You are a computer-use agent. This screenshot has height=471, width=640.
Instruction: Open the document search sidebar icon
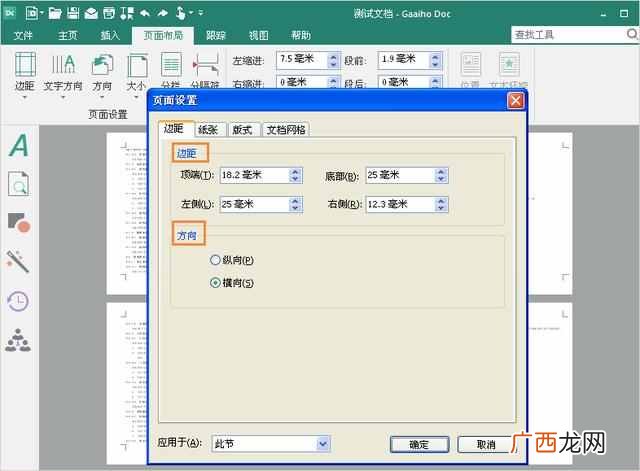(19, 183)
